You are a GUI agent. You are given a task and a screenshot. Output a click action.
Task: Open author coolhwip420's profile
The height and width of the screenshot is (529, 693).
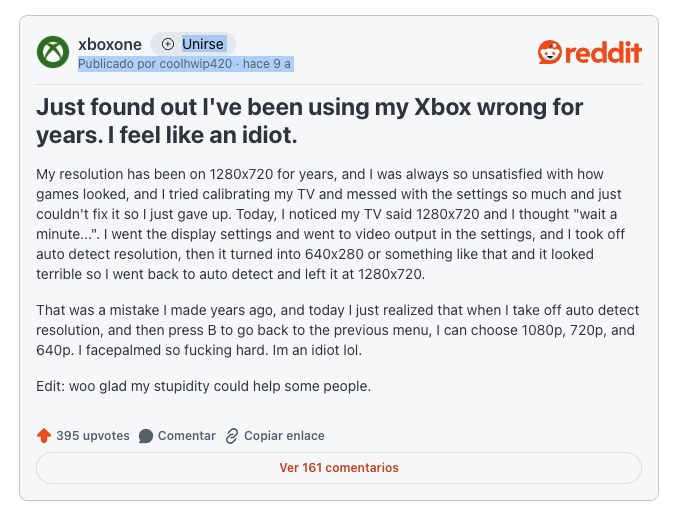pos(196,63)
